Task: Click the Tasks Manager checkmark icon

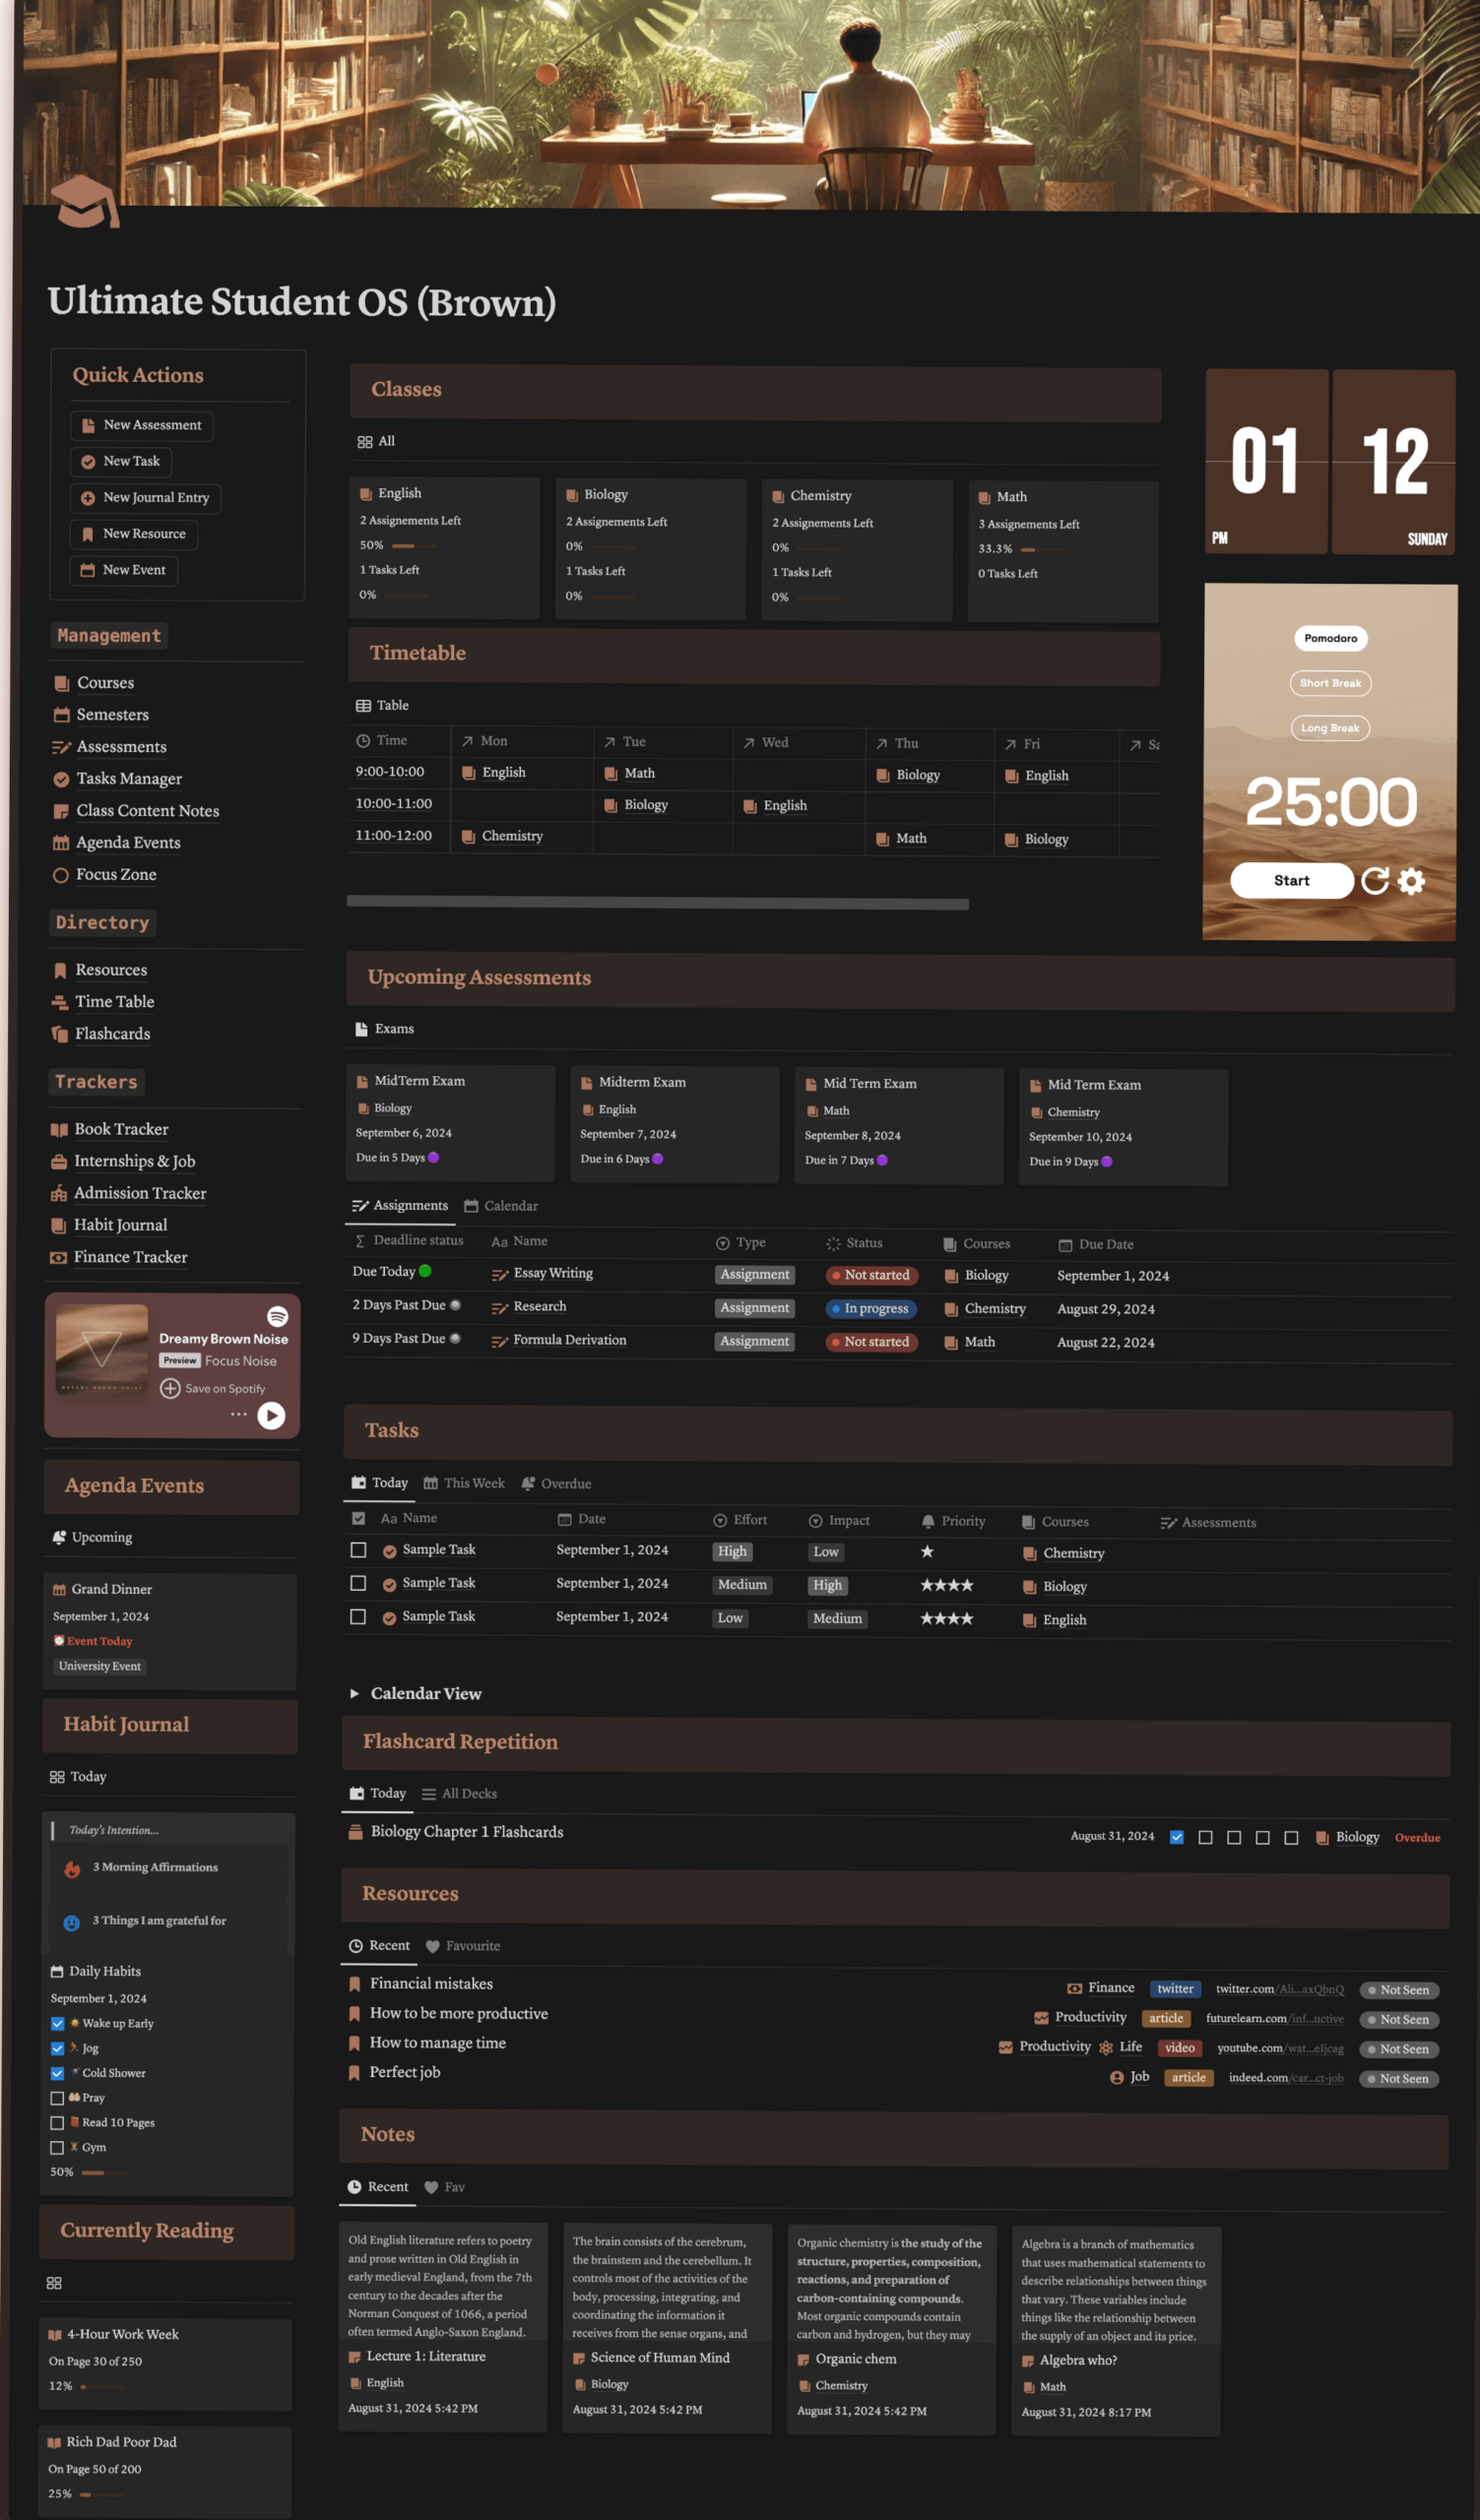Action: point(61,779)
